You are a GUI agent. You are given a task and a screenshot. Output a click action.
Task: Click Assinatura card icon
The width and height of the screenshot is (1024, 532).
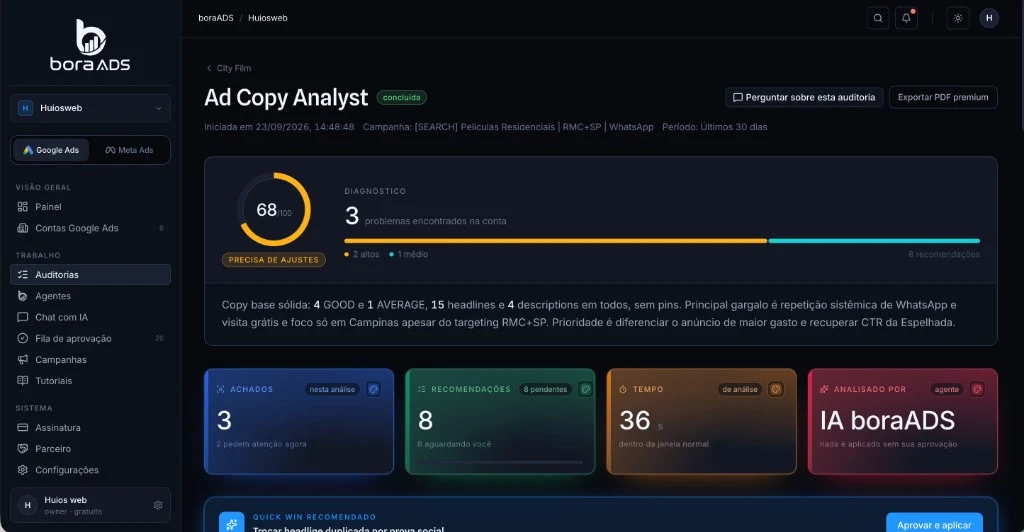[23, 428]
